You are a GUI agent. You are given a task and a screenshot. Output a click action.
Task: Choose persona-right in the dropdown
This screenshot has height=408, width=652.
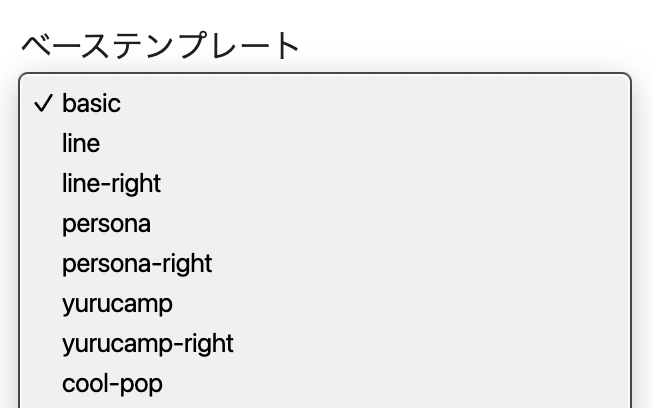coord(137,263)
